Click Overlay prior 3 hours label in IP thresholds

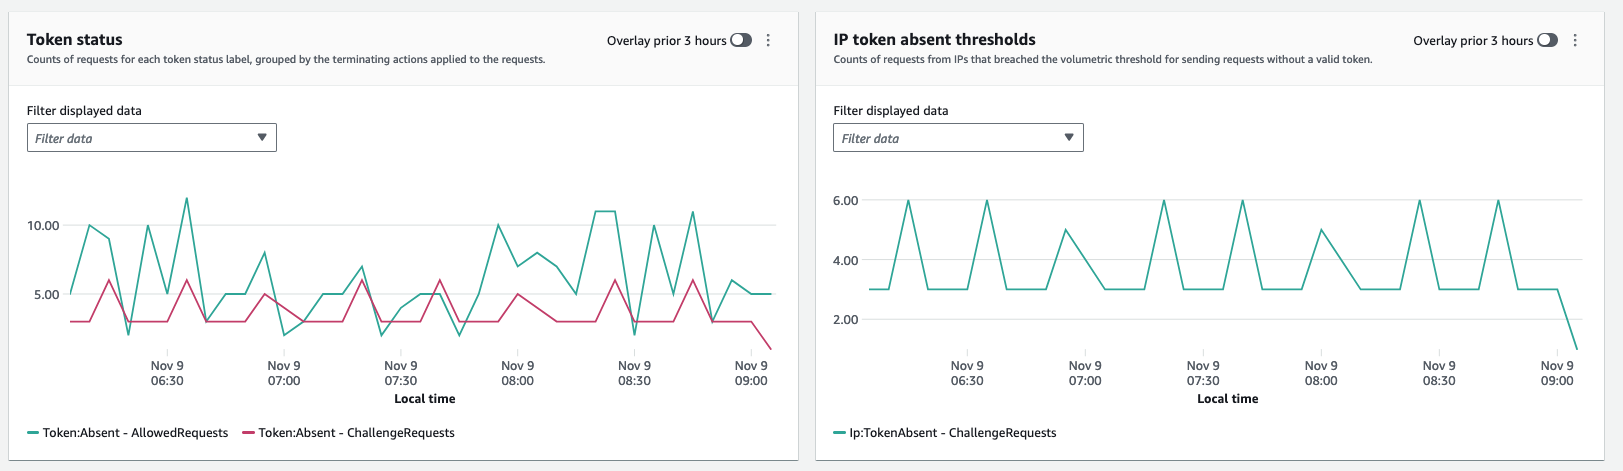click(x=1472, y=41)
